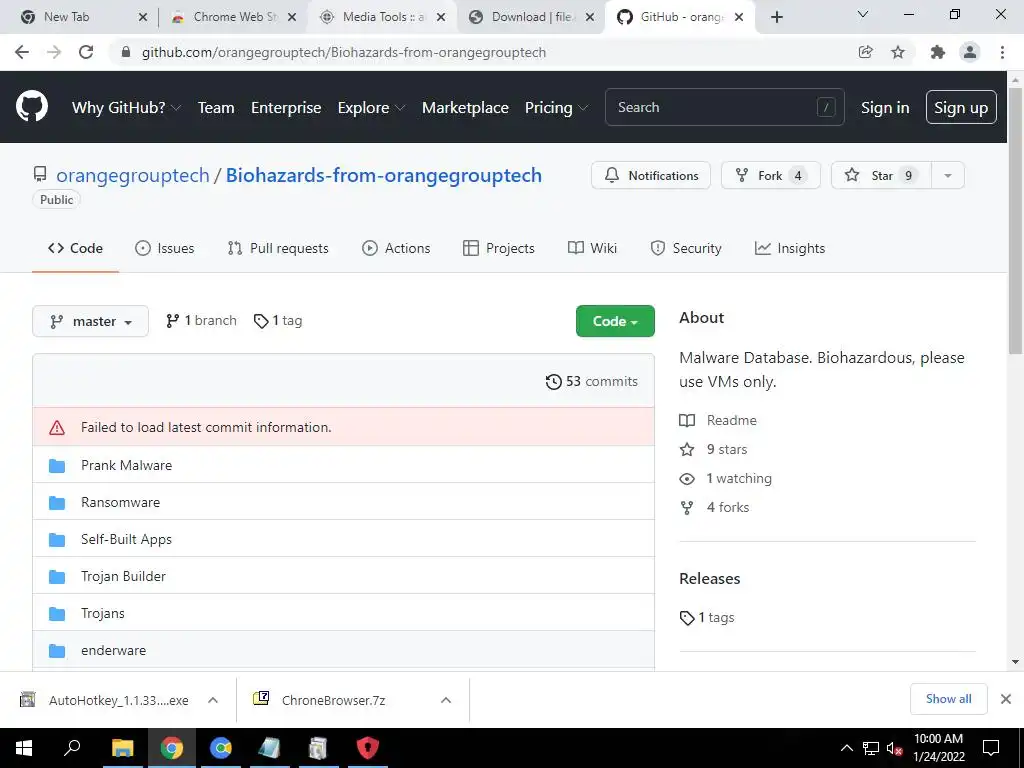Click the address bar URL
Image resolution: width=1024 pixels, height=768 pixels.
[x=344, y=52]
